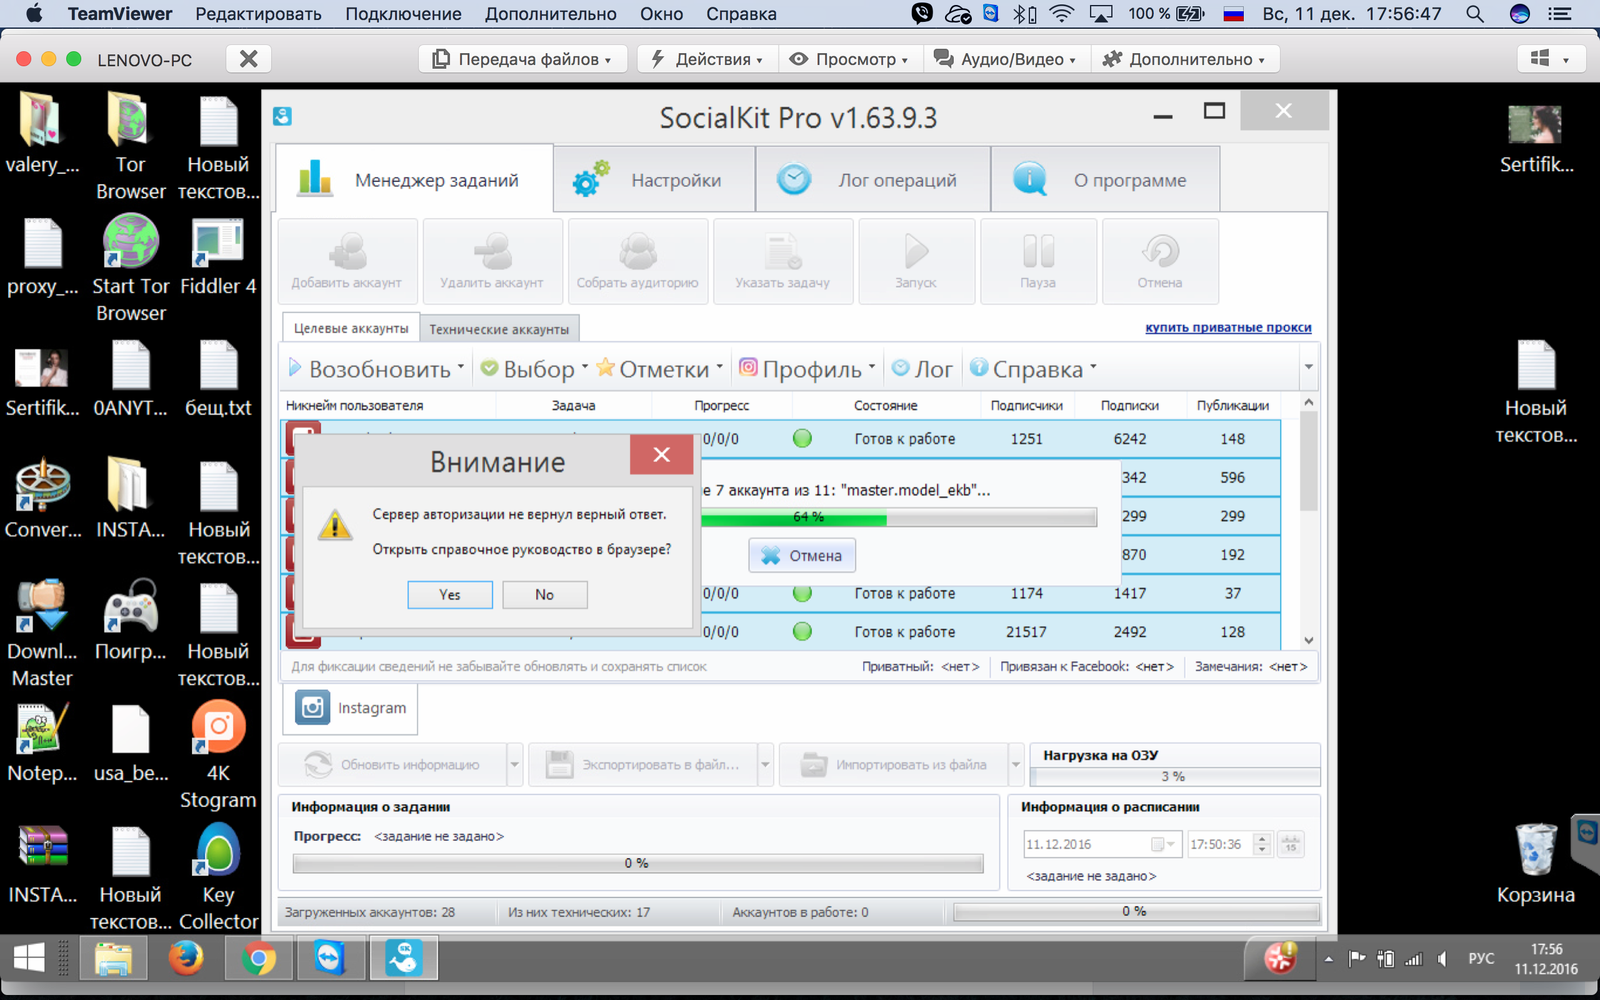The height and width of the screenshot is (1000, 1600).
Task: Select the Технические аккаунты tab
Action: pyautogui.click(x=499, y=329)
